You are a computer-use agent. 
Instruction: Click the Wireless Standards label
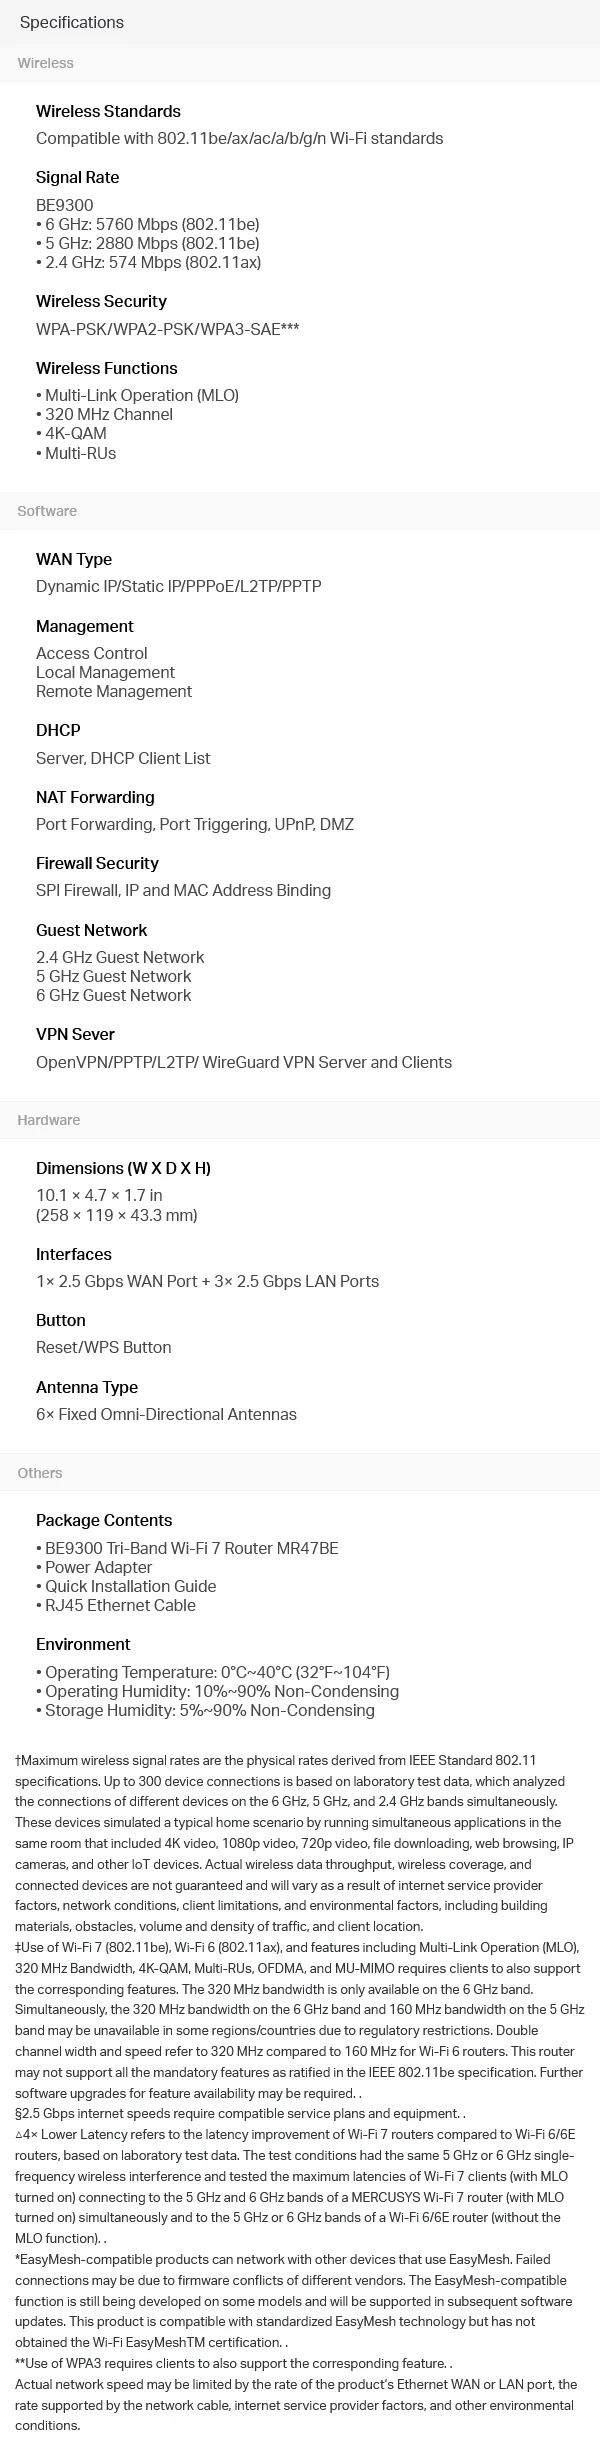(x=108, y=111)
